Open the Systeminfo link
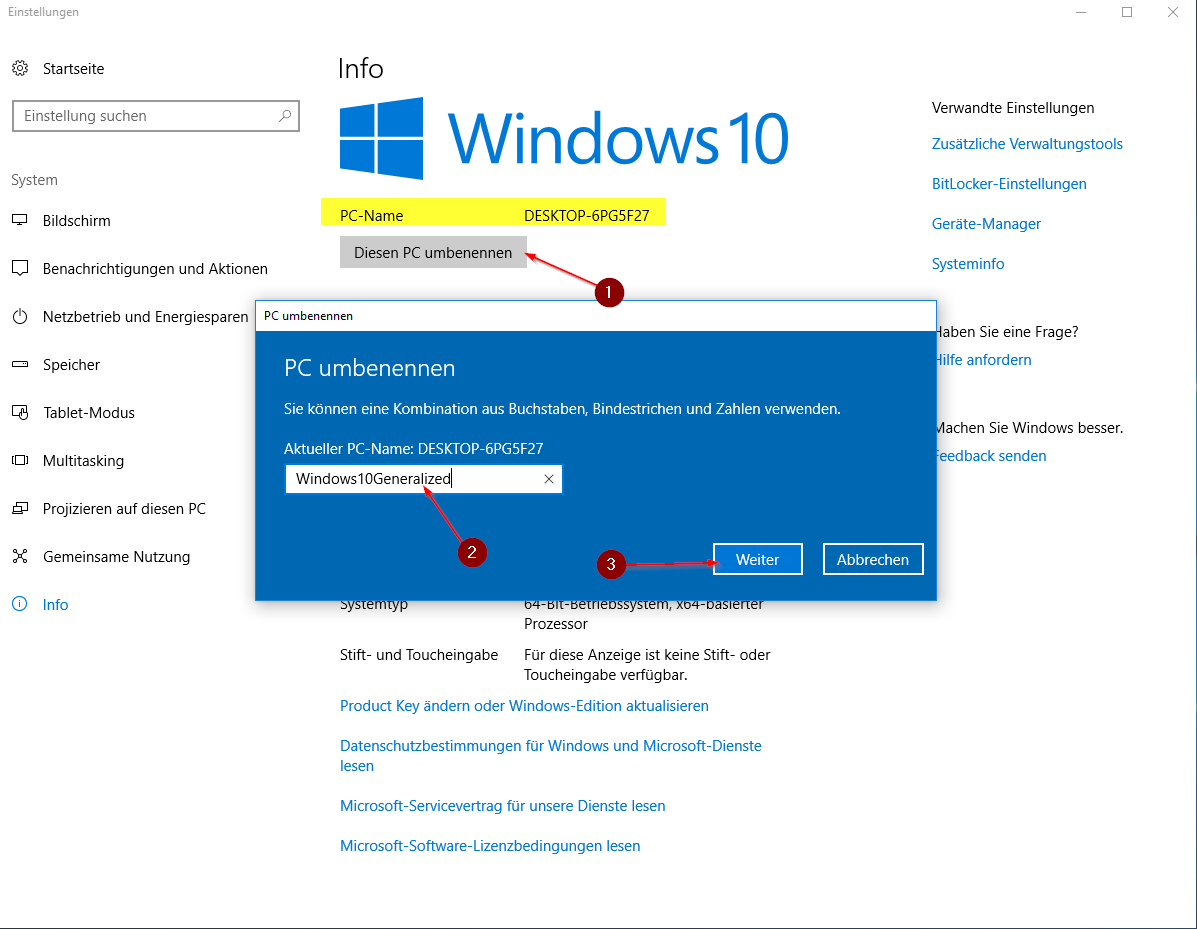1197x929 pixels. [968, 264]
